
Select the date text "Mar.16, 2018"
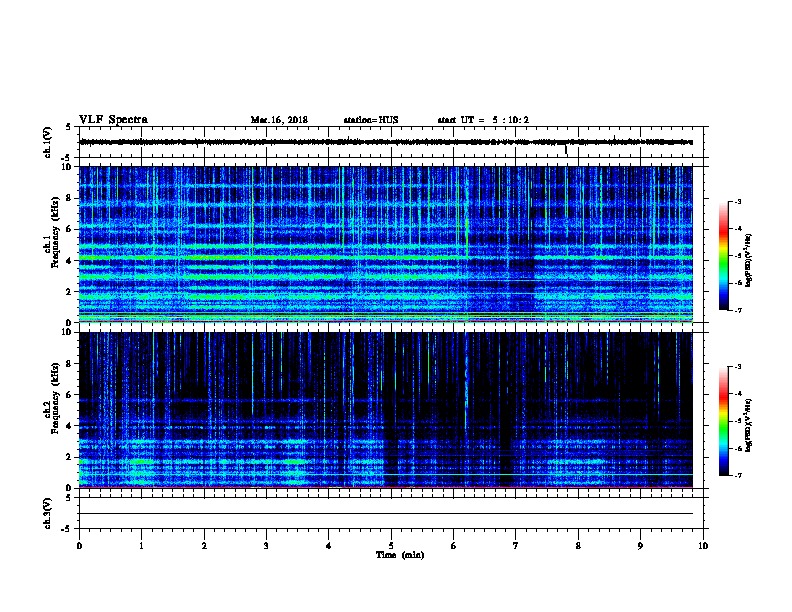tap(279, 120)
